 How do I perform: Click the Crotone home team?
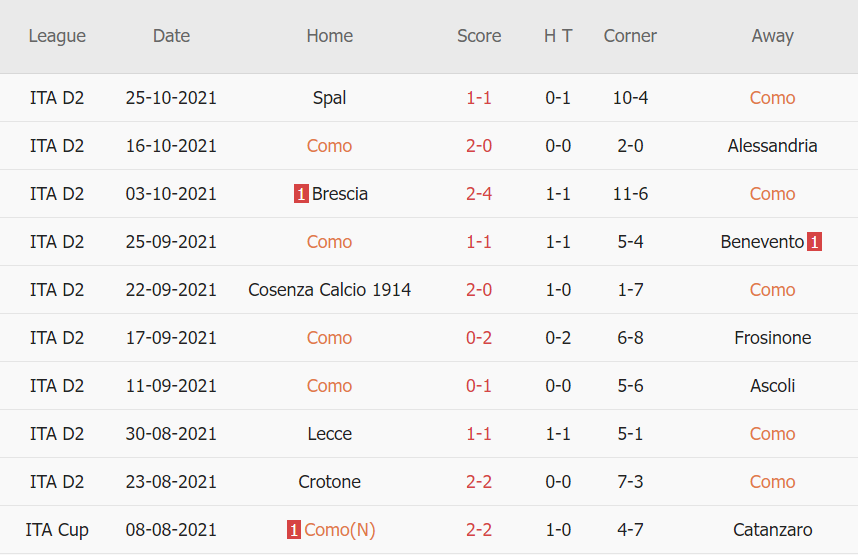point(329,482)
